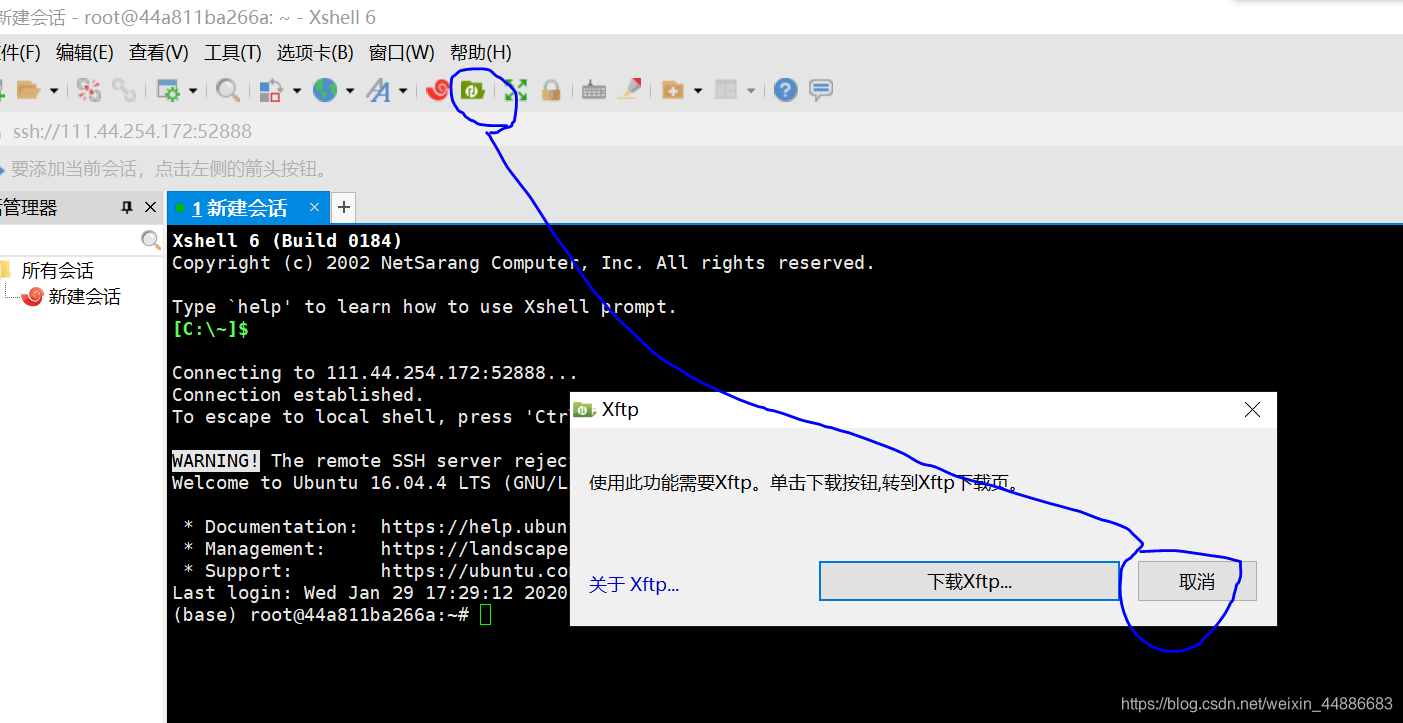
Task: Open the 帮助(H) menu
Action: (481, 53)
